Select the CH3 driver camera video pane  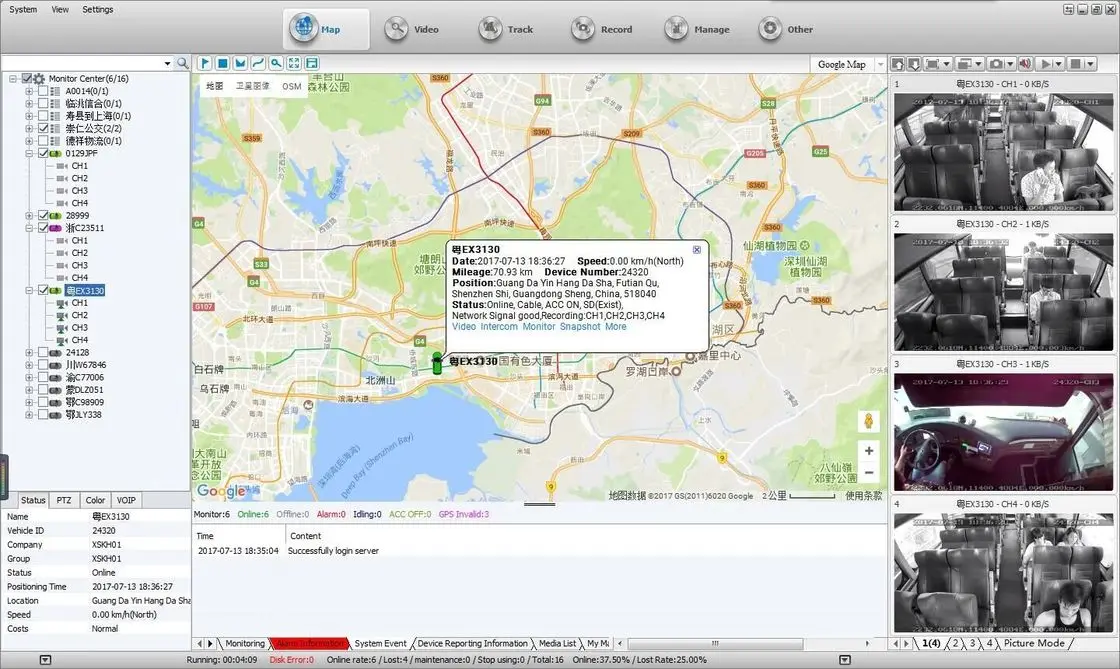click(x=1003, y=432)
